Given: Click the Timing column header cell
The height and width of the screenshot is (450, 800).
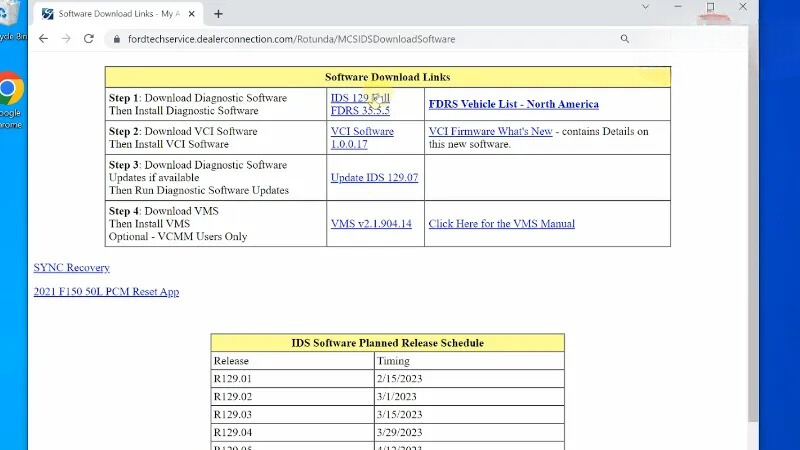Looking at the screenshot, I should 469,361.
